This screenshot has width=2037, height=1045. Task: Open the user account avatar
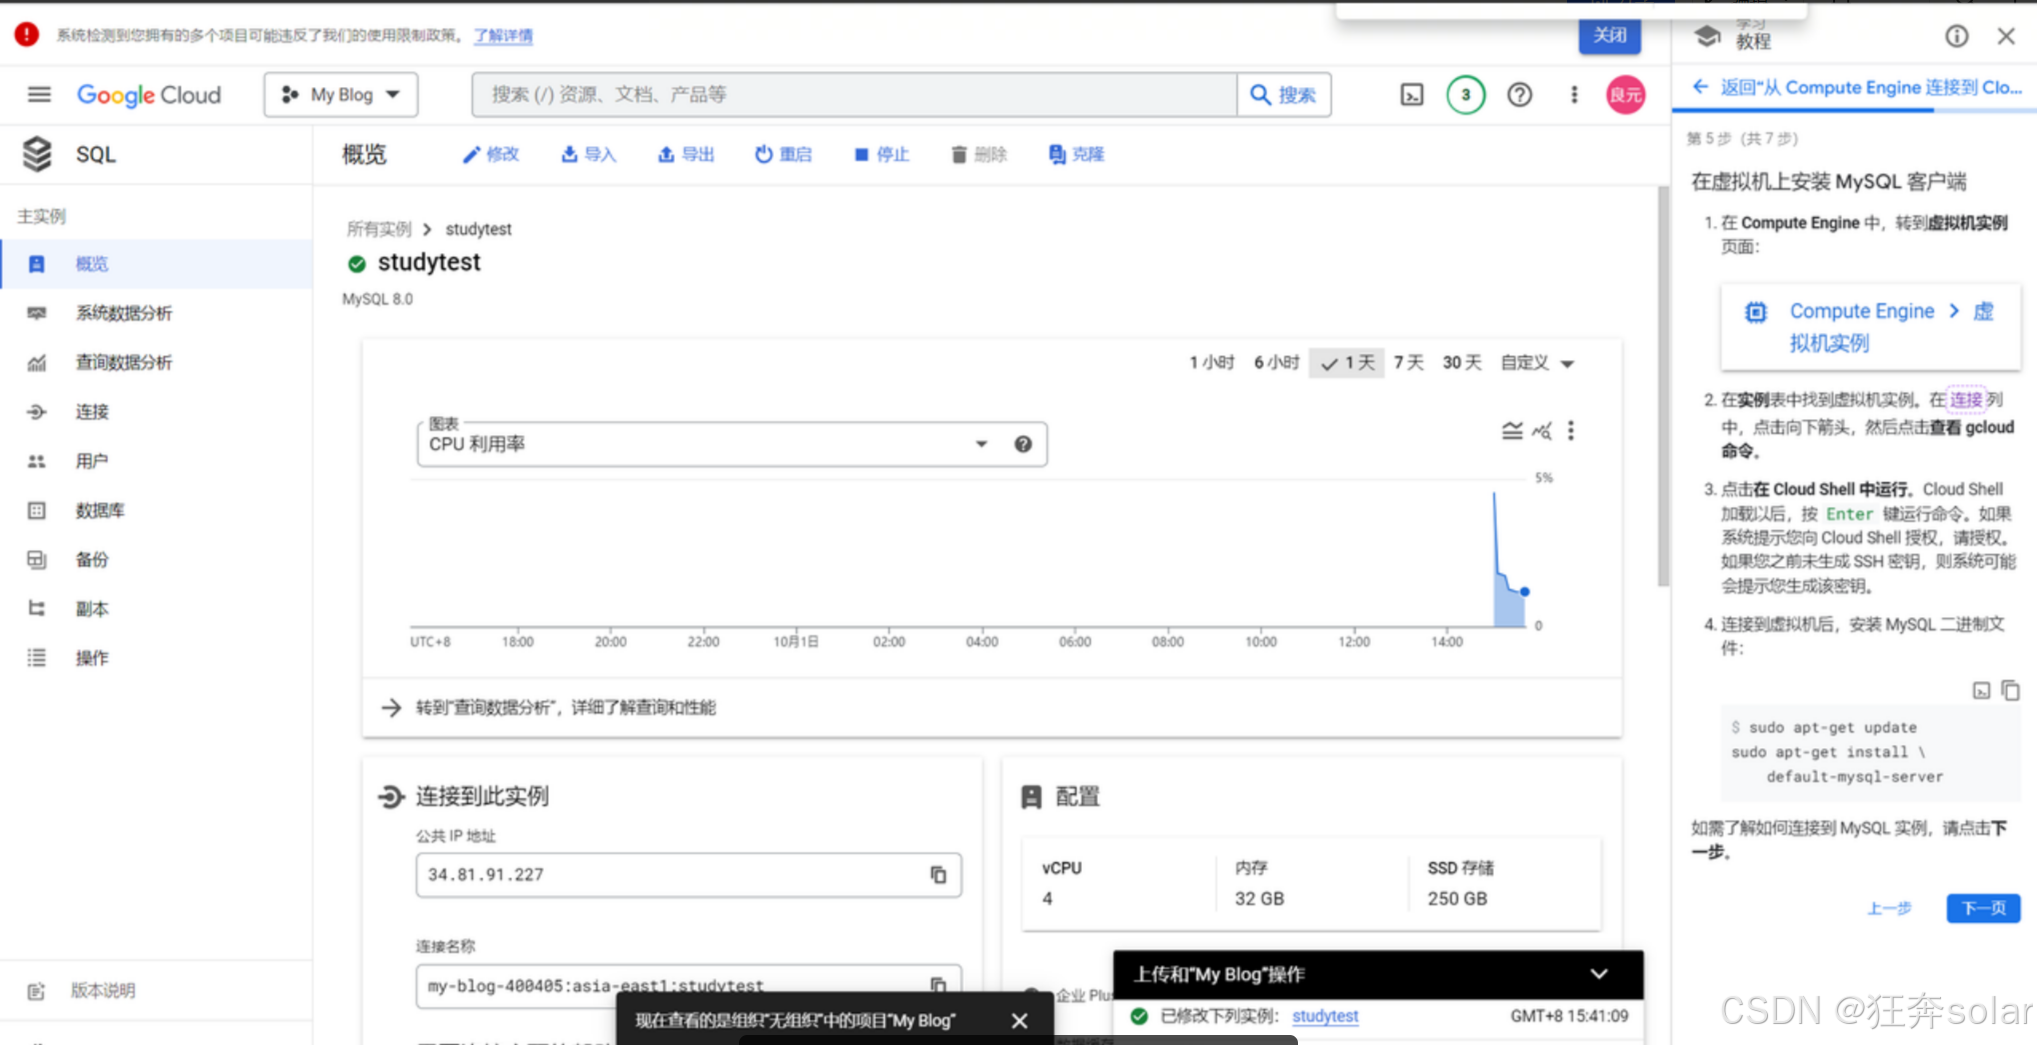click(x=1625, y=95)
